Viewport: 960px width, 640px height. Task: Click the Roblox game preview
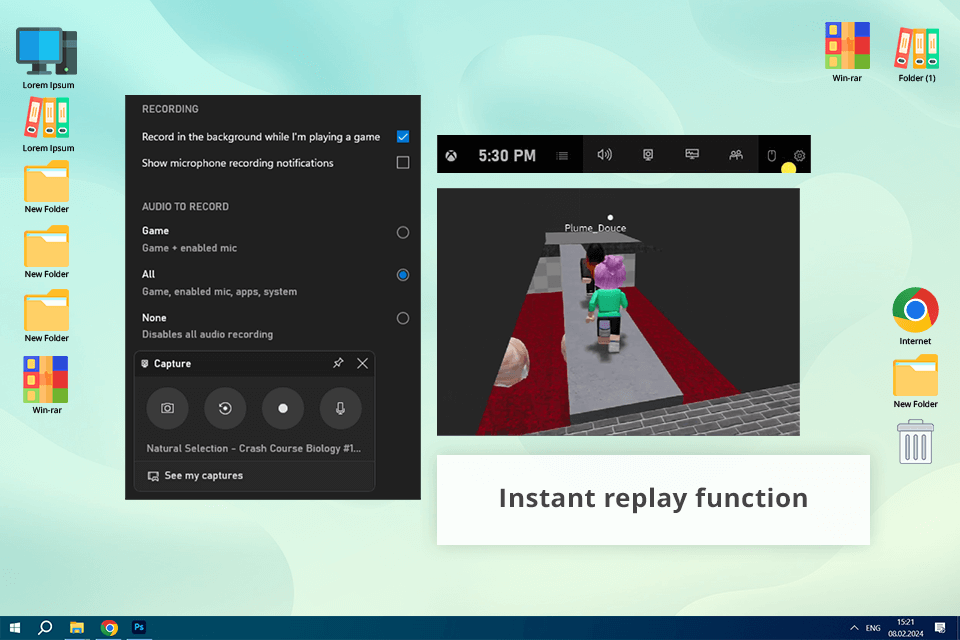(618, 312)
